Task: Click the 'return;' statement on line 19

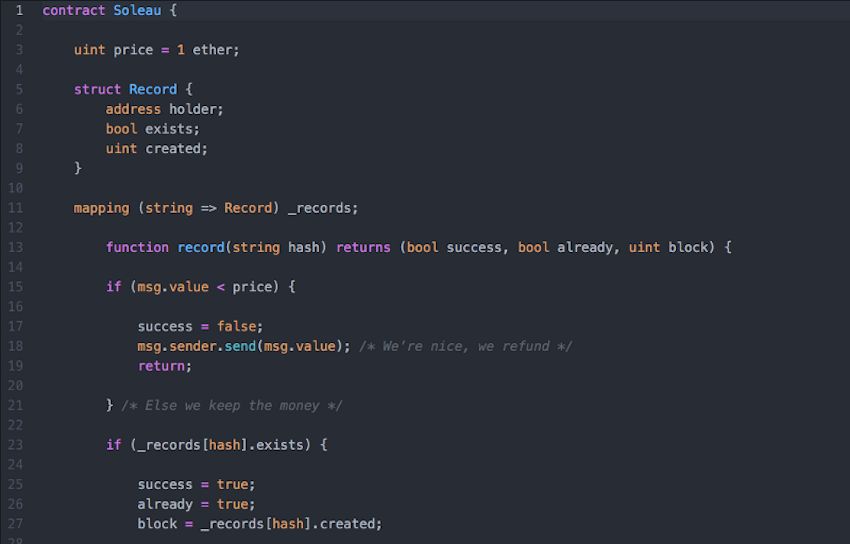Action: pyautogui.click(x=164, y=366)
